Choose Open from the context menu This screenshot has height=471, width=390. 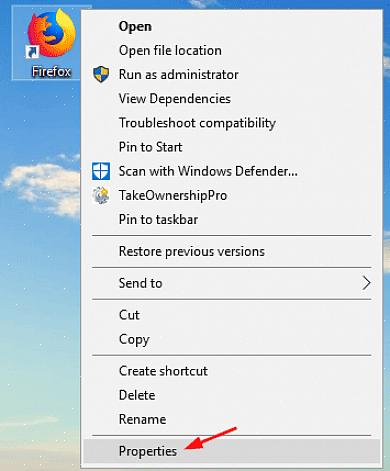[x=232, y=26]
